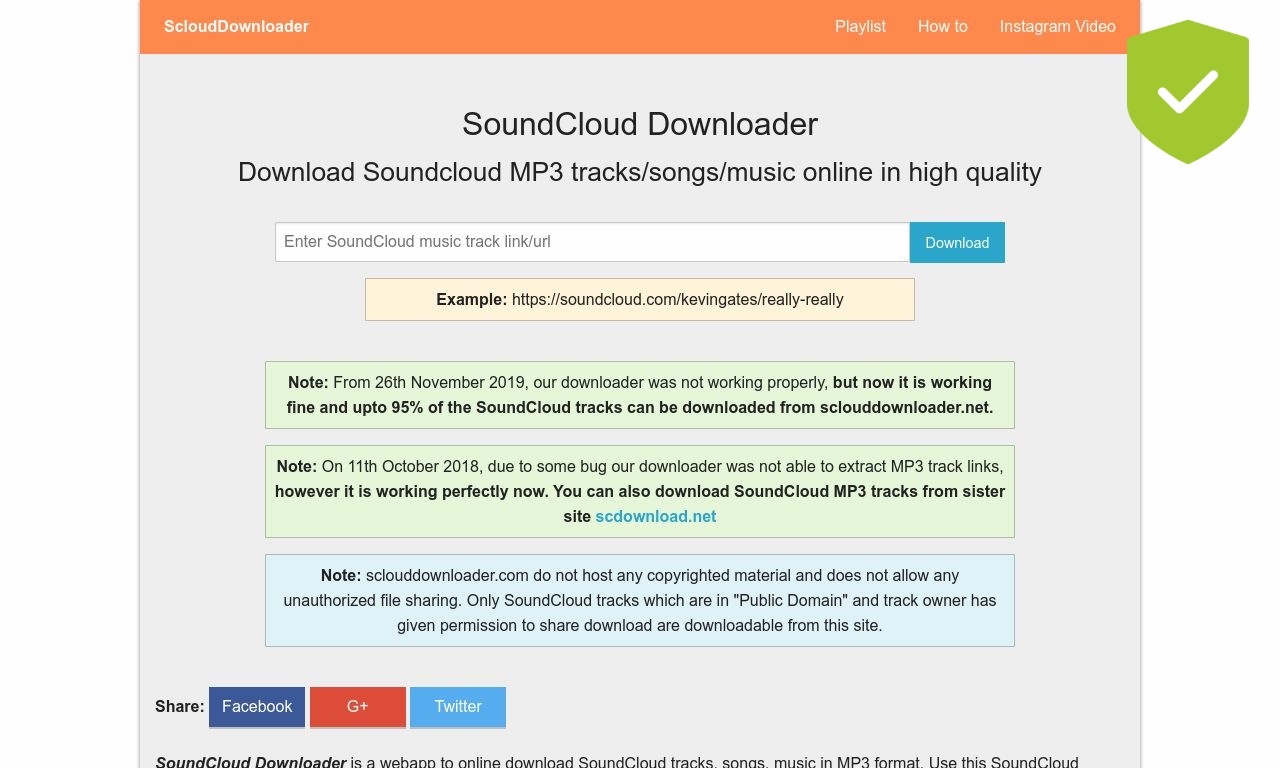Viewport: 1280px width, 768px height.
Task: Open the Playlist menu item
Action: pos(860,27)
